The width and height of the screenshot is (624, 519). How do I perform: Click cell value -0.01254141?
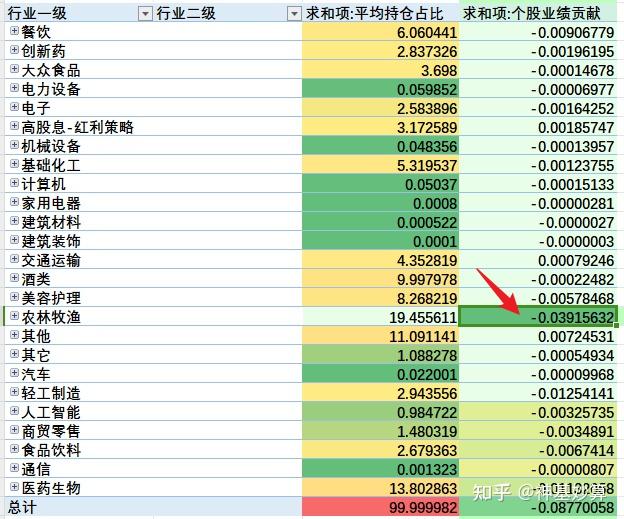[x=573, y=394]
